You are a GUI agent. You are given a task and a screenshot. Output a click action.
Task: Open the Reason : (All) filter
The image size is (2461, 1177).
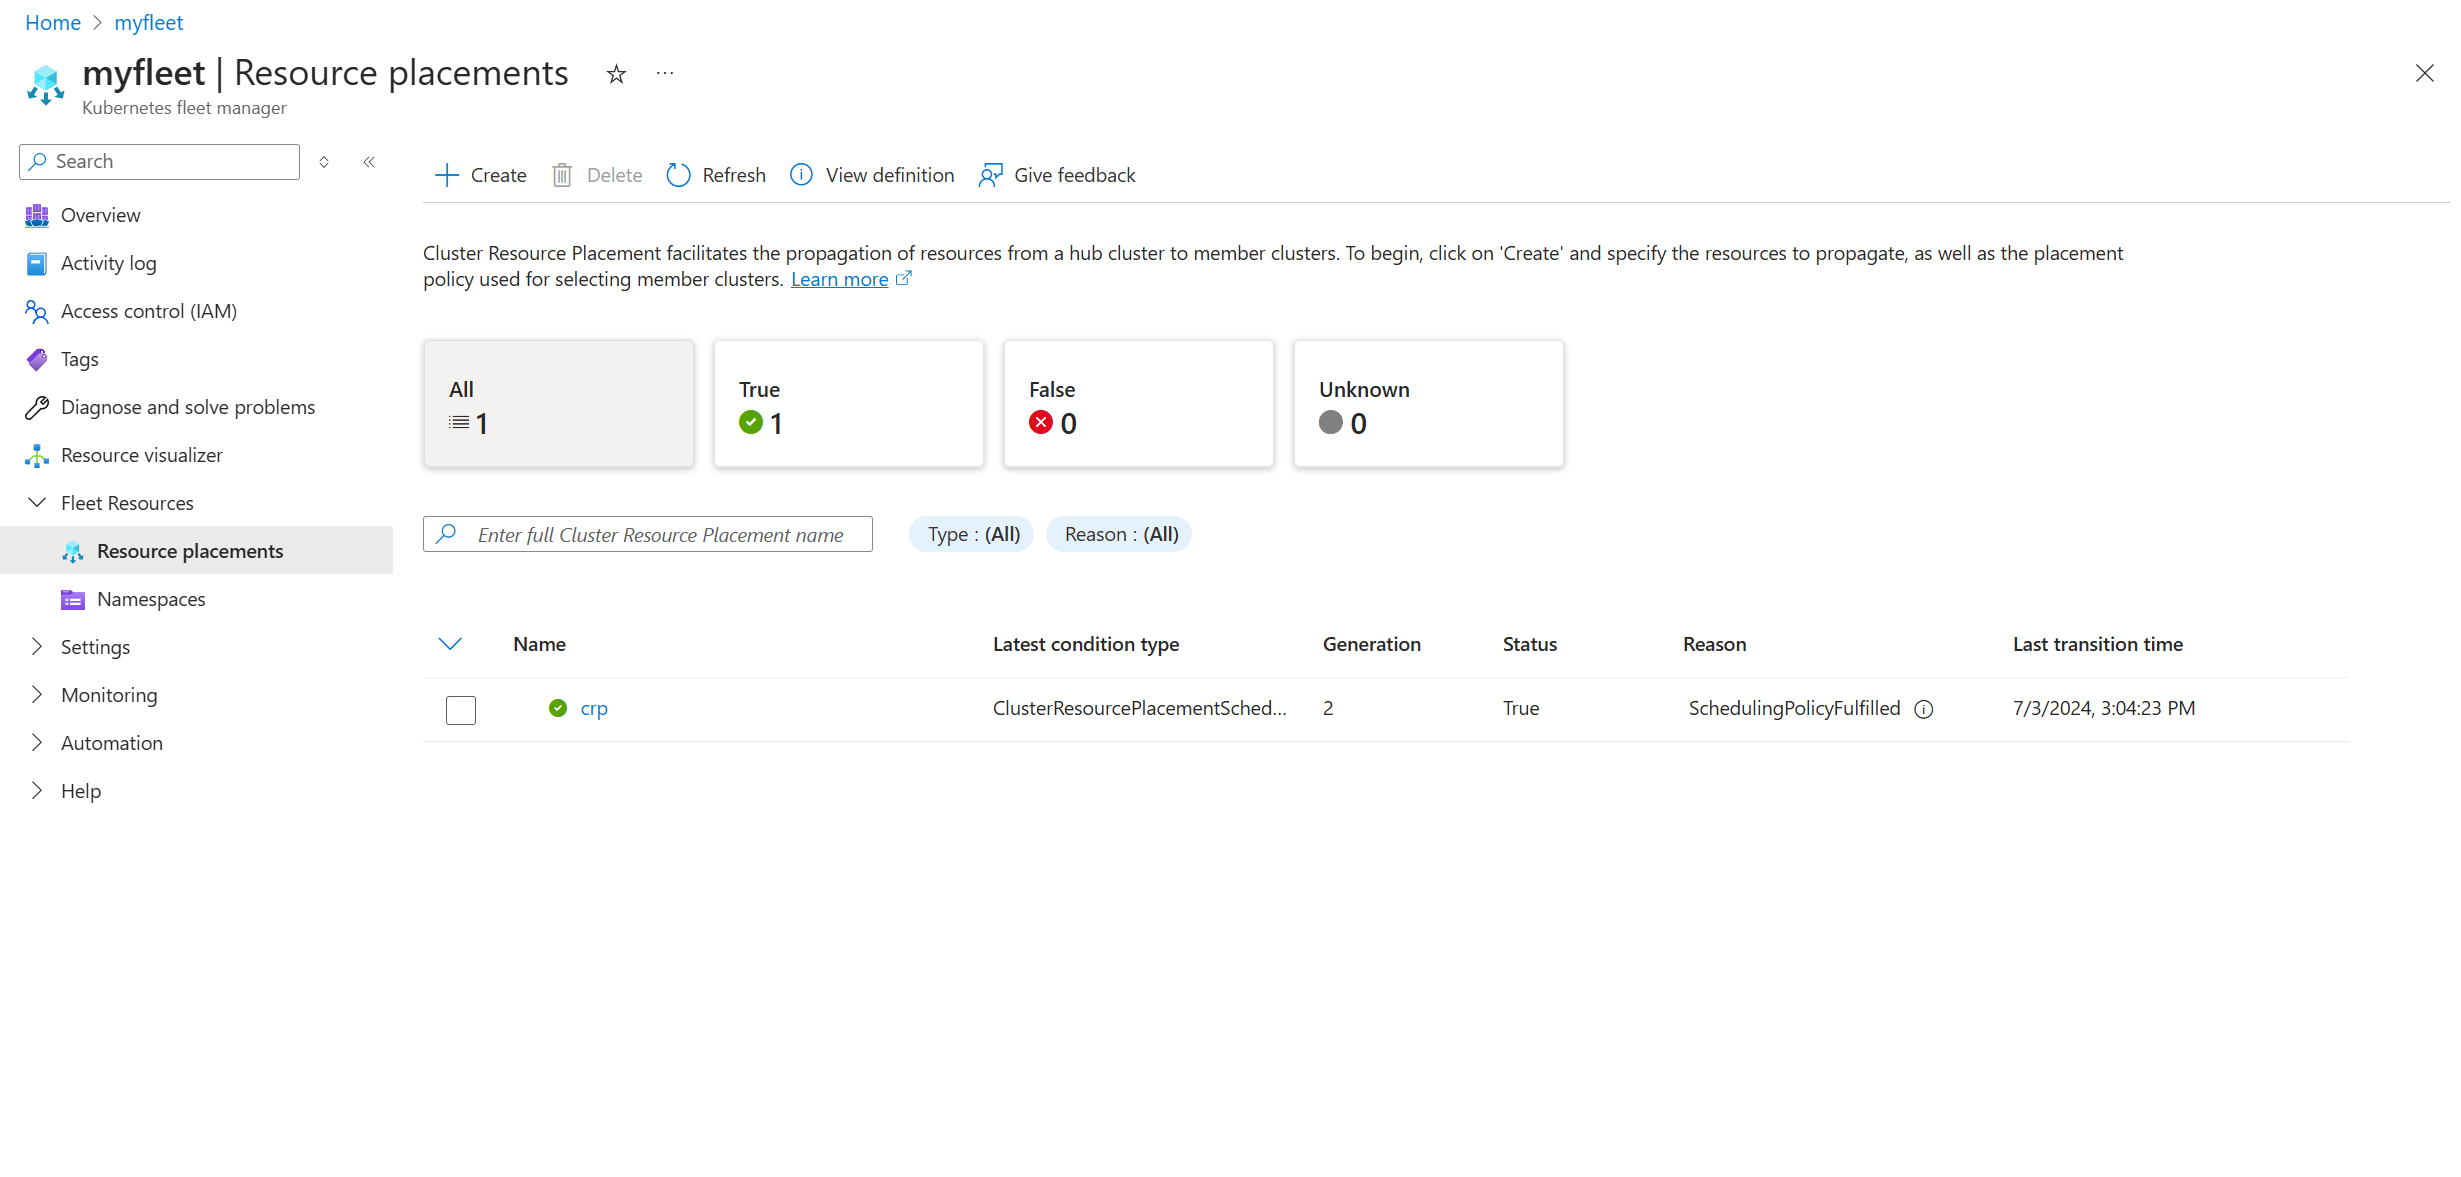tap(1120, 534)
